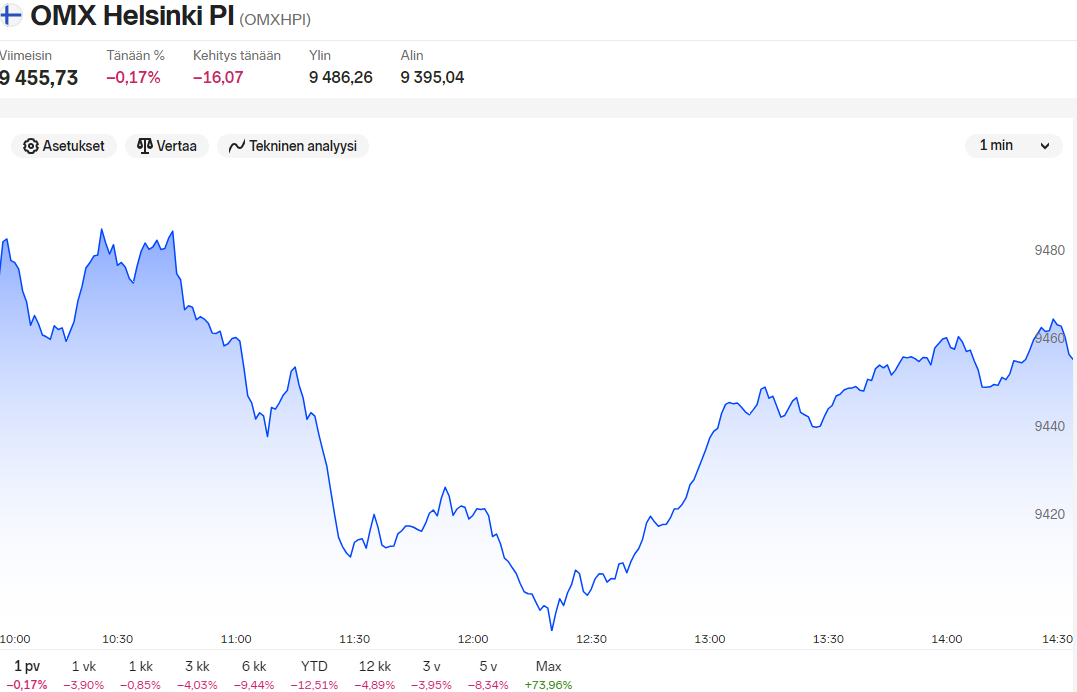This screenshot has width=1077, height=692.
Task: Select the 6 kk time range tab
Action: 254,674
